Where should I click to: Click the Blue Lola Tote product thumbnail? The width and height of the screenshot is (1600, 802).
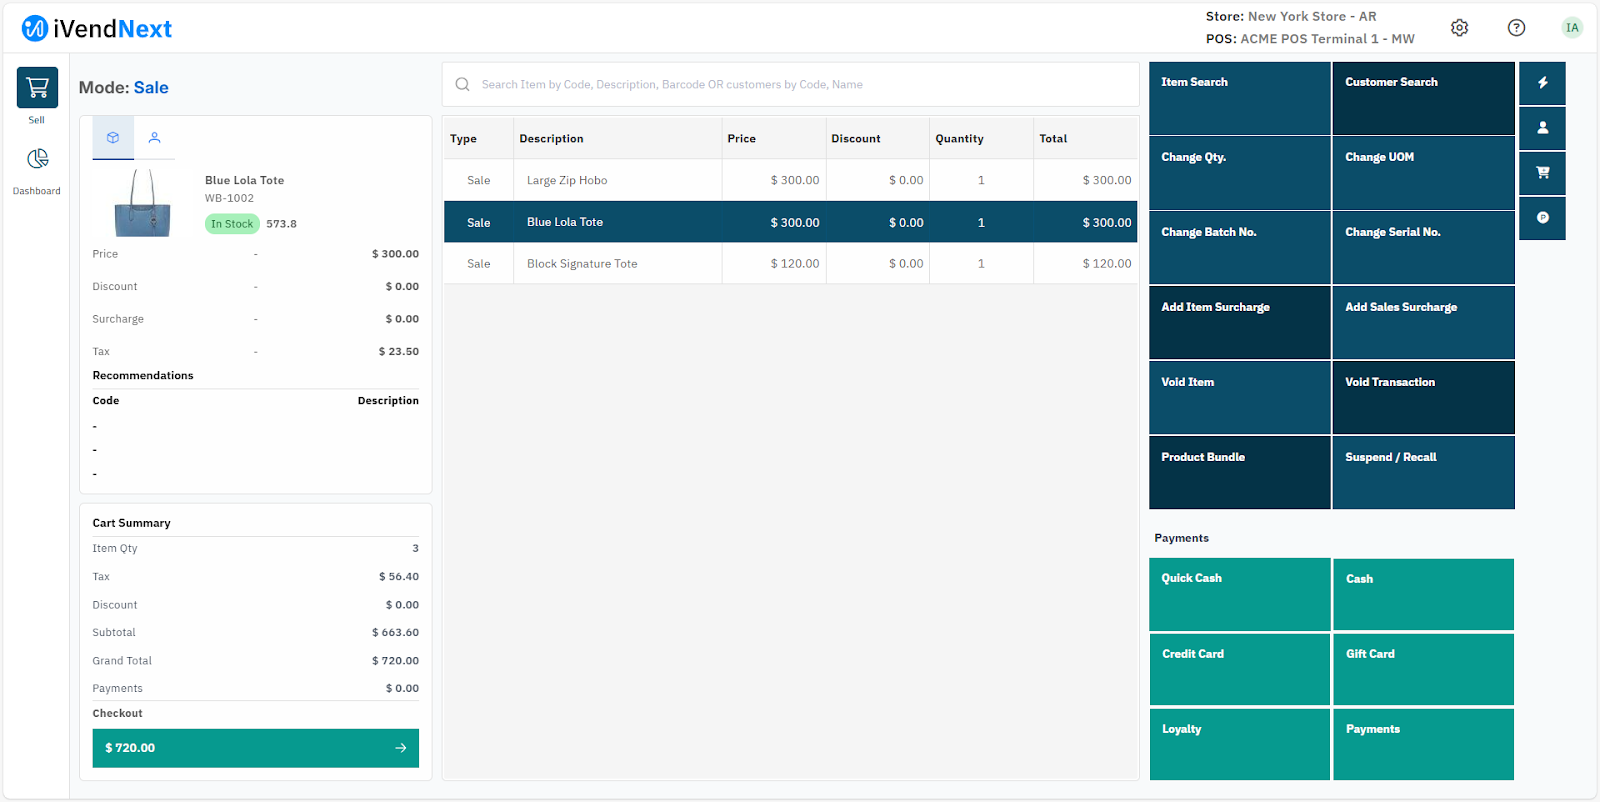coord(143,203)
